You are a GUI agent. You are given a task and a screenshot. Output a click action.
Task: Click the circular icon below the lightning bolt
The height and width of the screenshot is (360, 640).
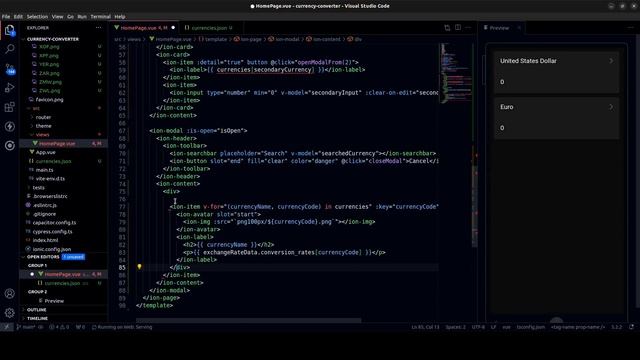(x=9, y=145)
